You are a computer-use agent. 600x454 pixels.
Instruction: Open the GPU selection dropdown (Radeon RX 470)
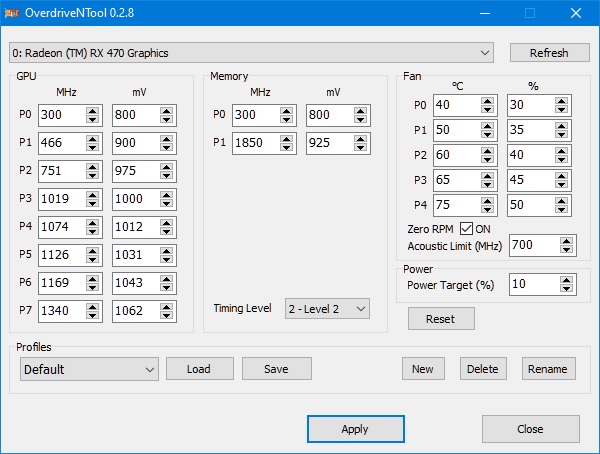251,53
